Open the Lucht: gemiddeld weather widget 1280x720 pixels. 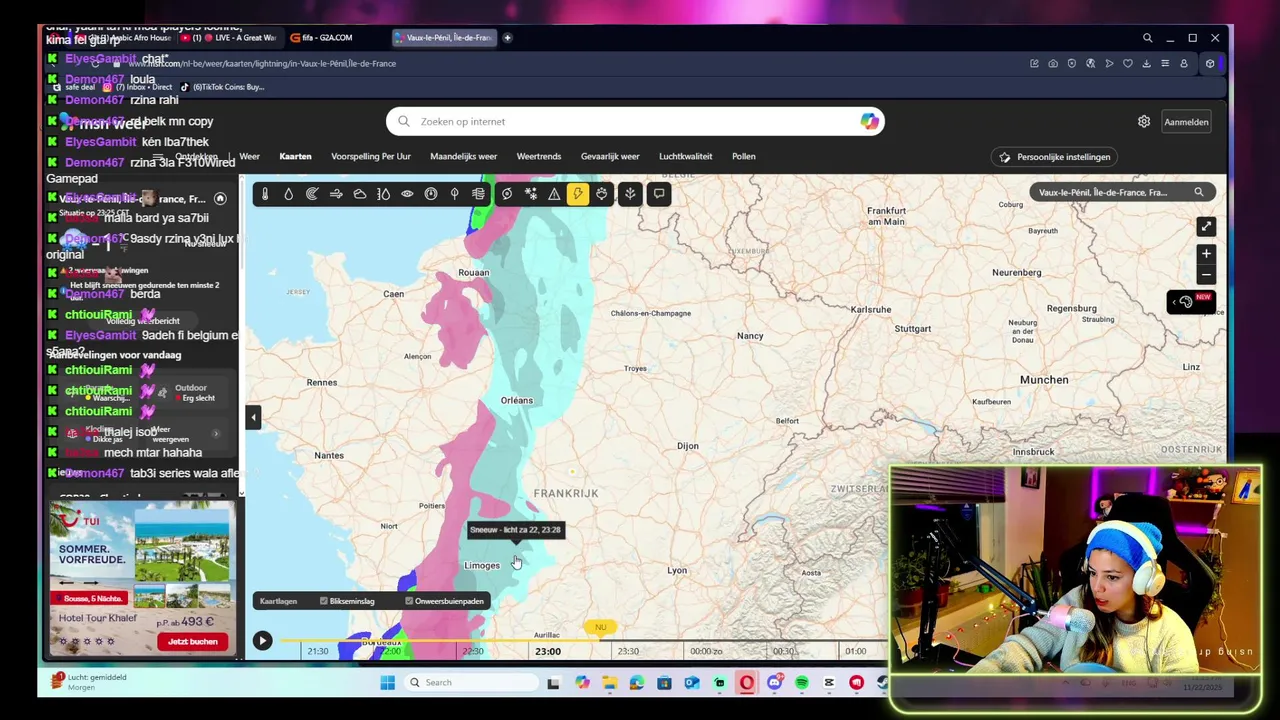90,682
